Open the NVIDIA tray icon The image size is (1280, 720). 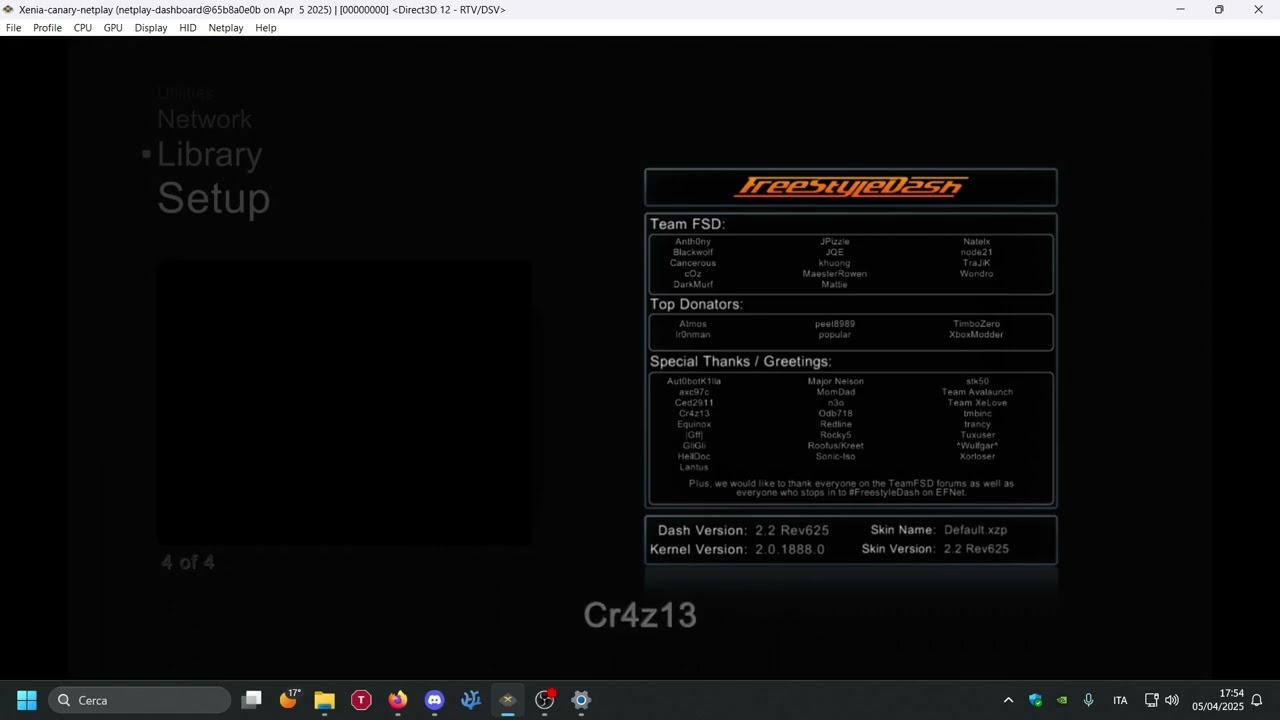[x=1062, y=700]
